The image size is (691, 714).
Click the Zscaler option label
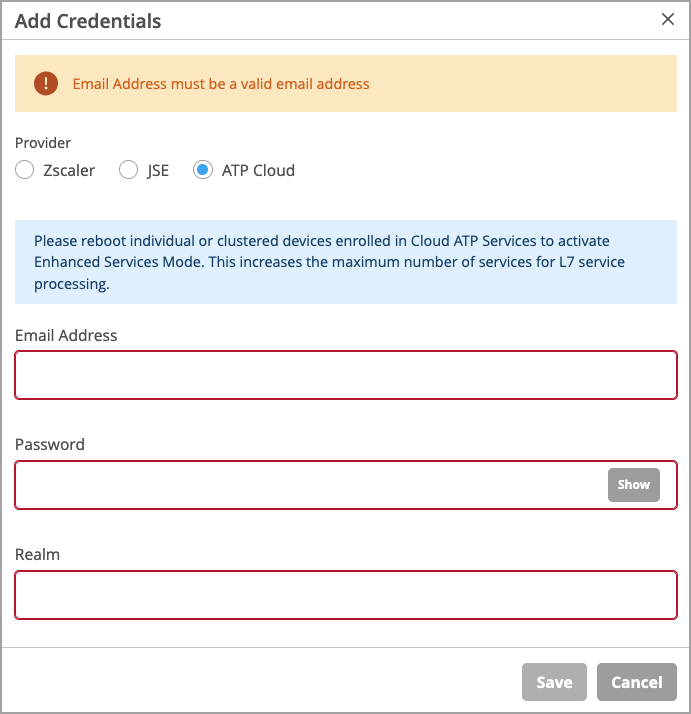click(x=69, y=170)
